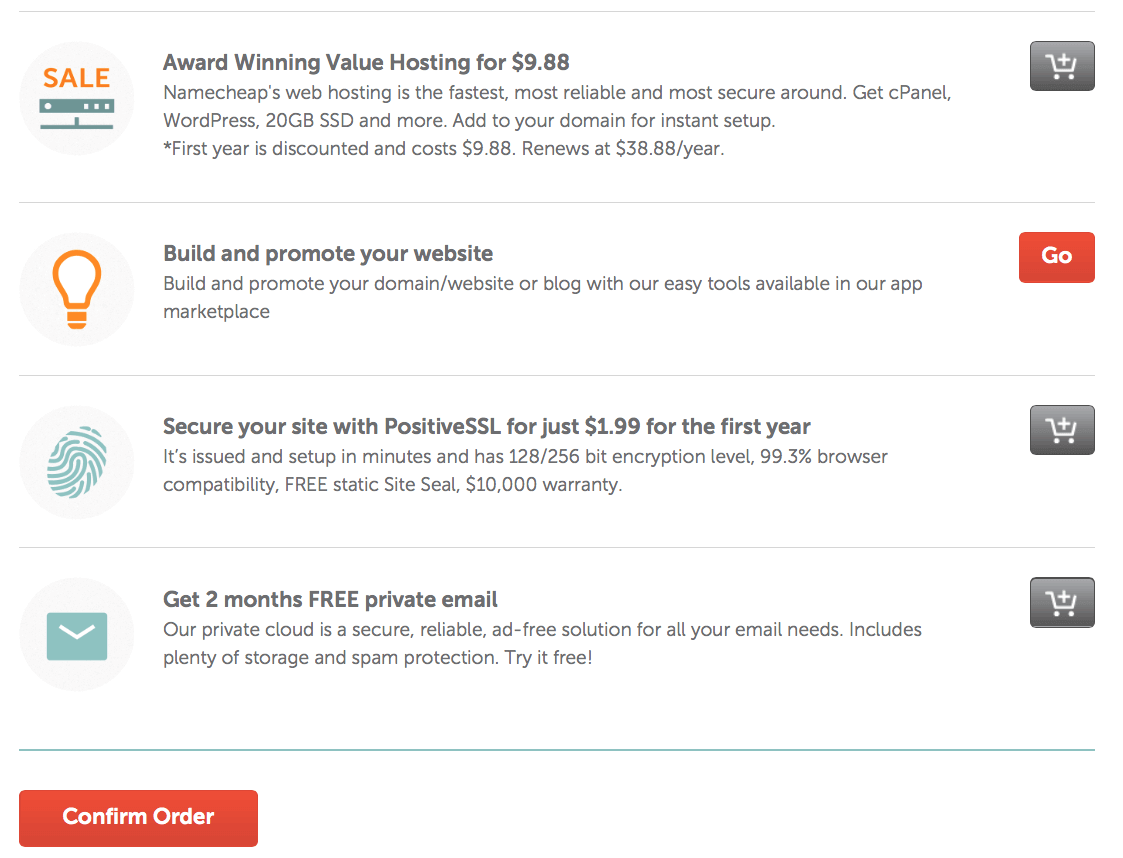The width and height of the screenshot is (1123, 858).
Task: Click the teal fingerprint SSL icon
Action: 77,462
